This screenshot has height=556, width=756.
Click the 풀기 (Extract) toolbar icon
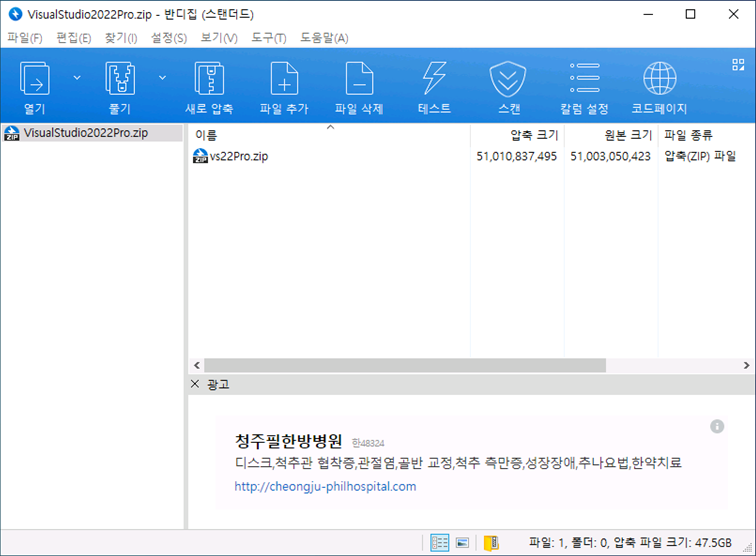coord(120,79)
